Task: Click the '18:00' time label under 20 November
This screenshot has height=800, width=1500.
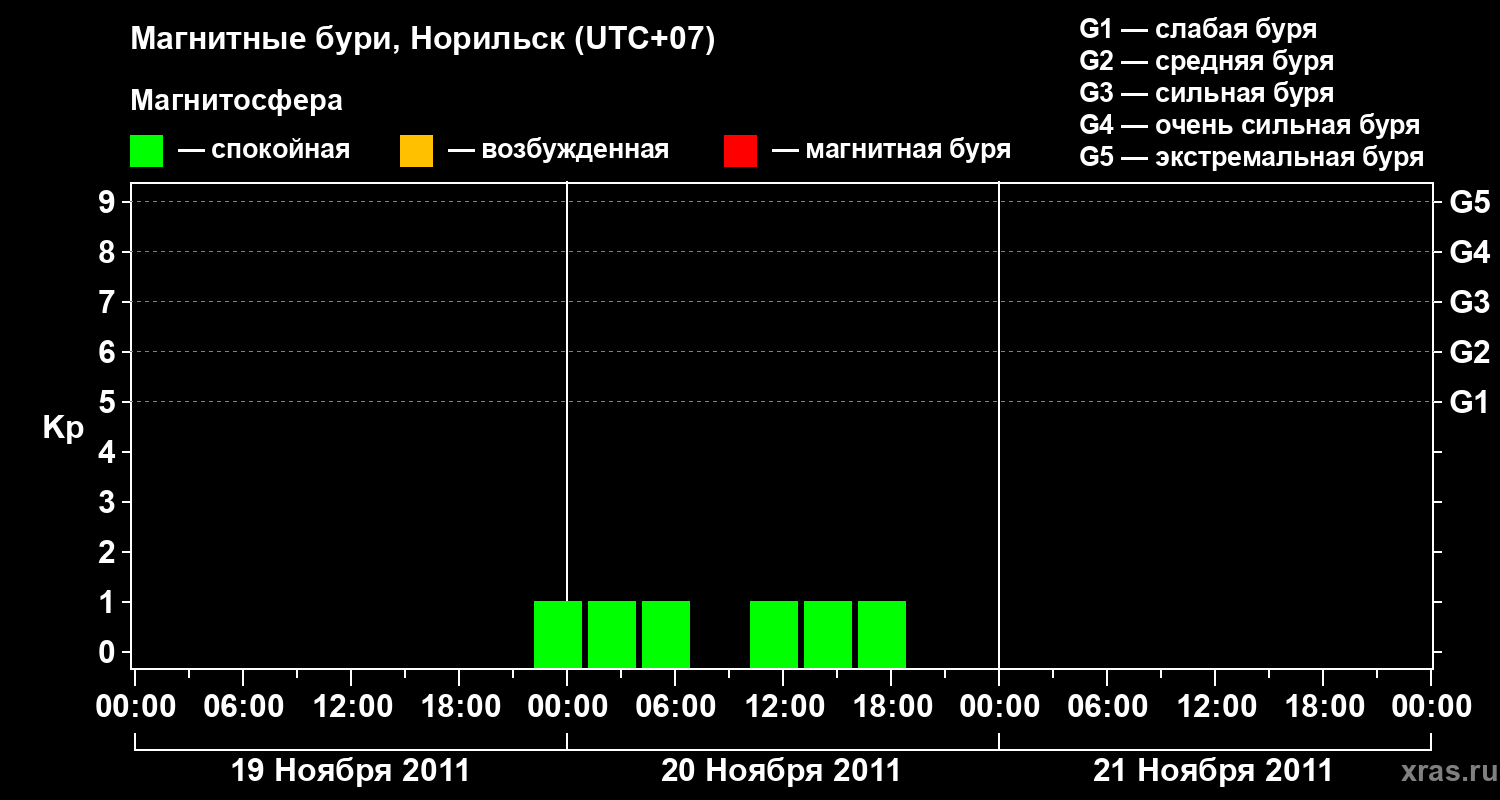Action: 892,707
